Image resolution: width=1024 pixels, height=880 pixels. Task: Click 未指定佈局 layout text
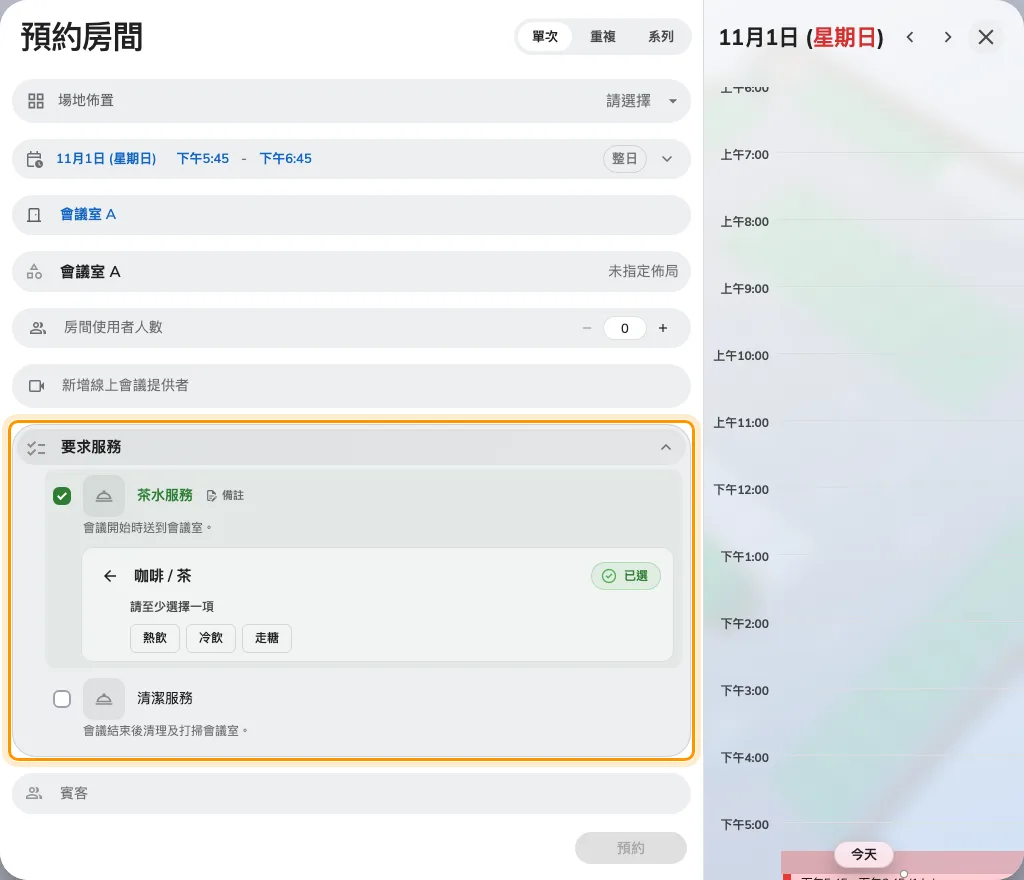(643, 271)
